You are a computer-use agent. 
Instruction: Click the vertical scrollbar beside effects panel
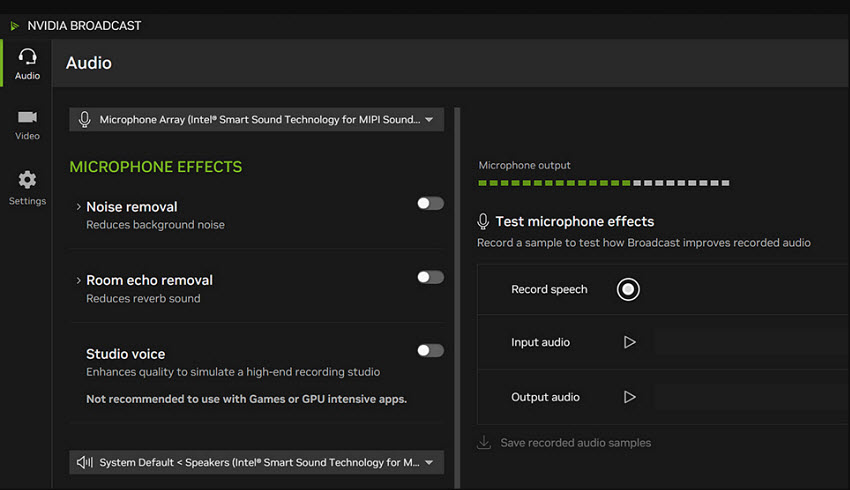coord(457,298)
